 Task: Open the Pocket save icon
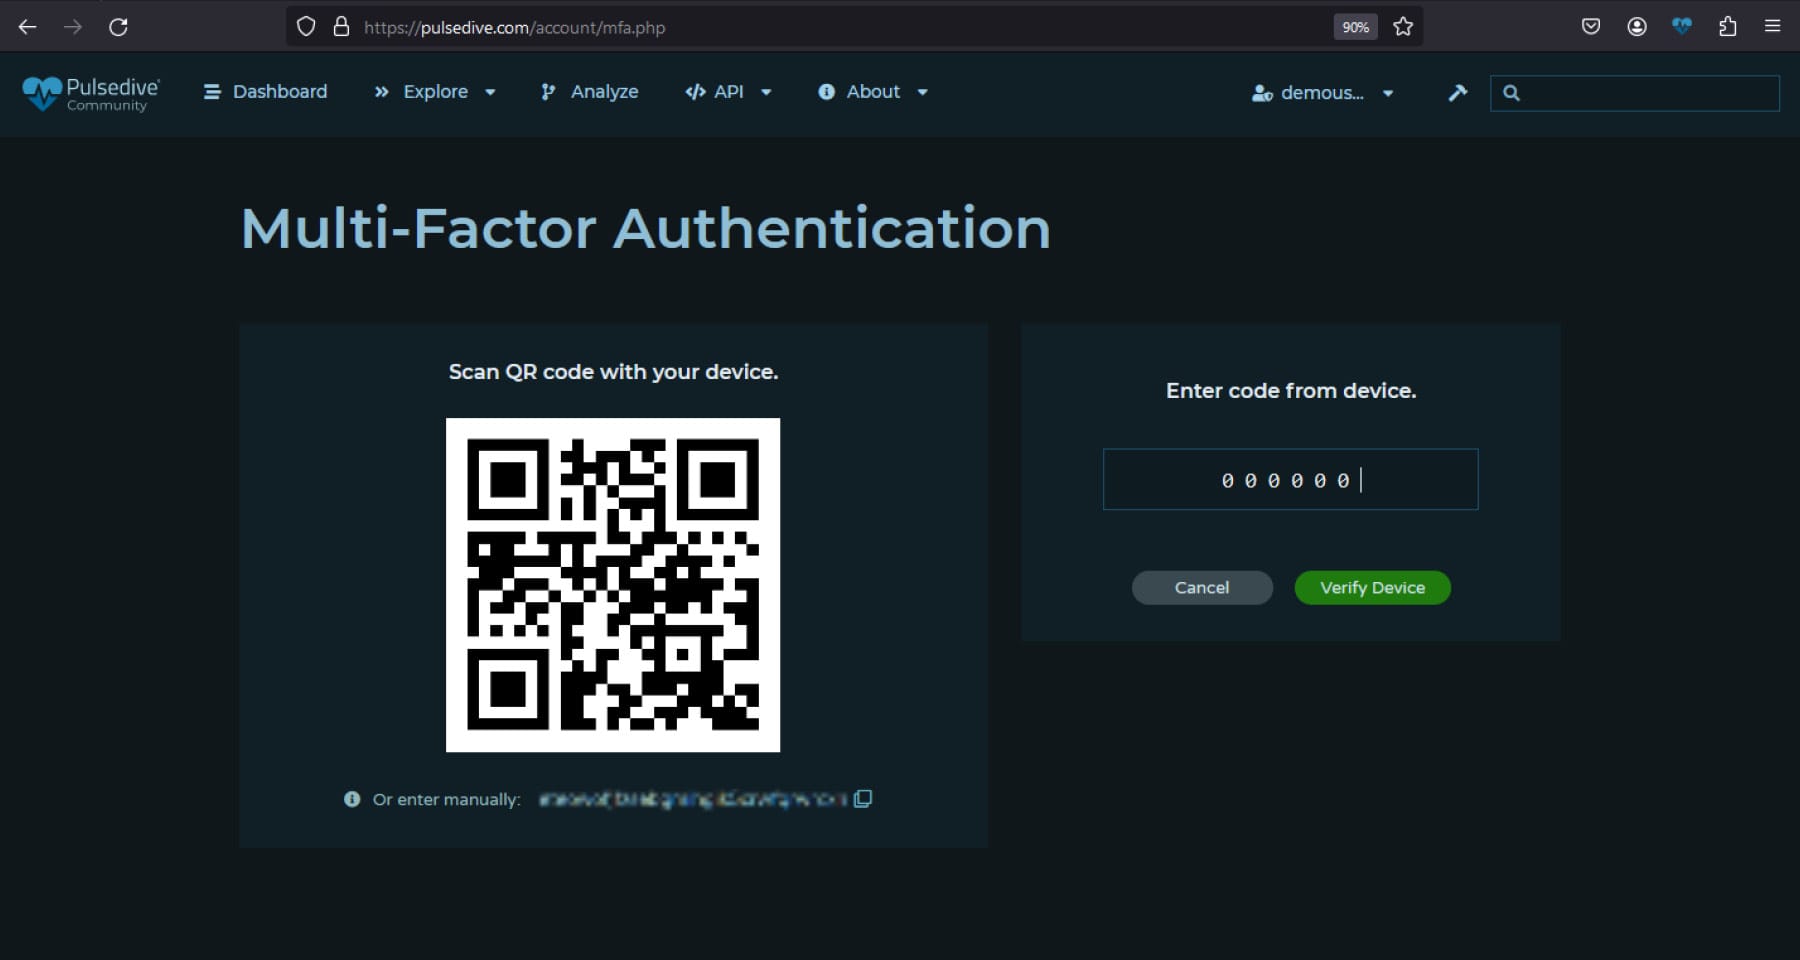pos(1591,27)
